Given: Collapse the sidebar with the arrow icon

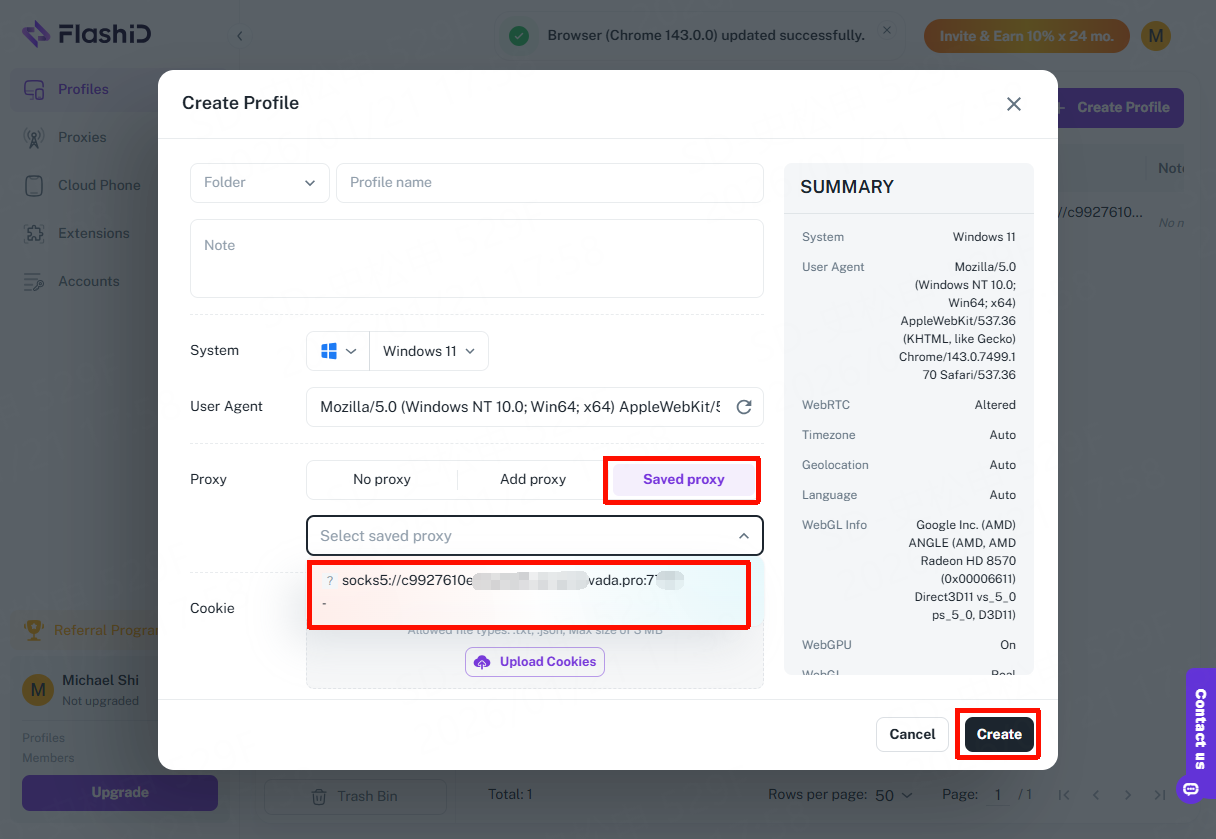Looking at the screenshot, I should point(240,36).
